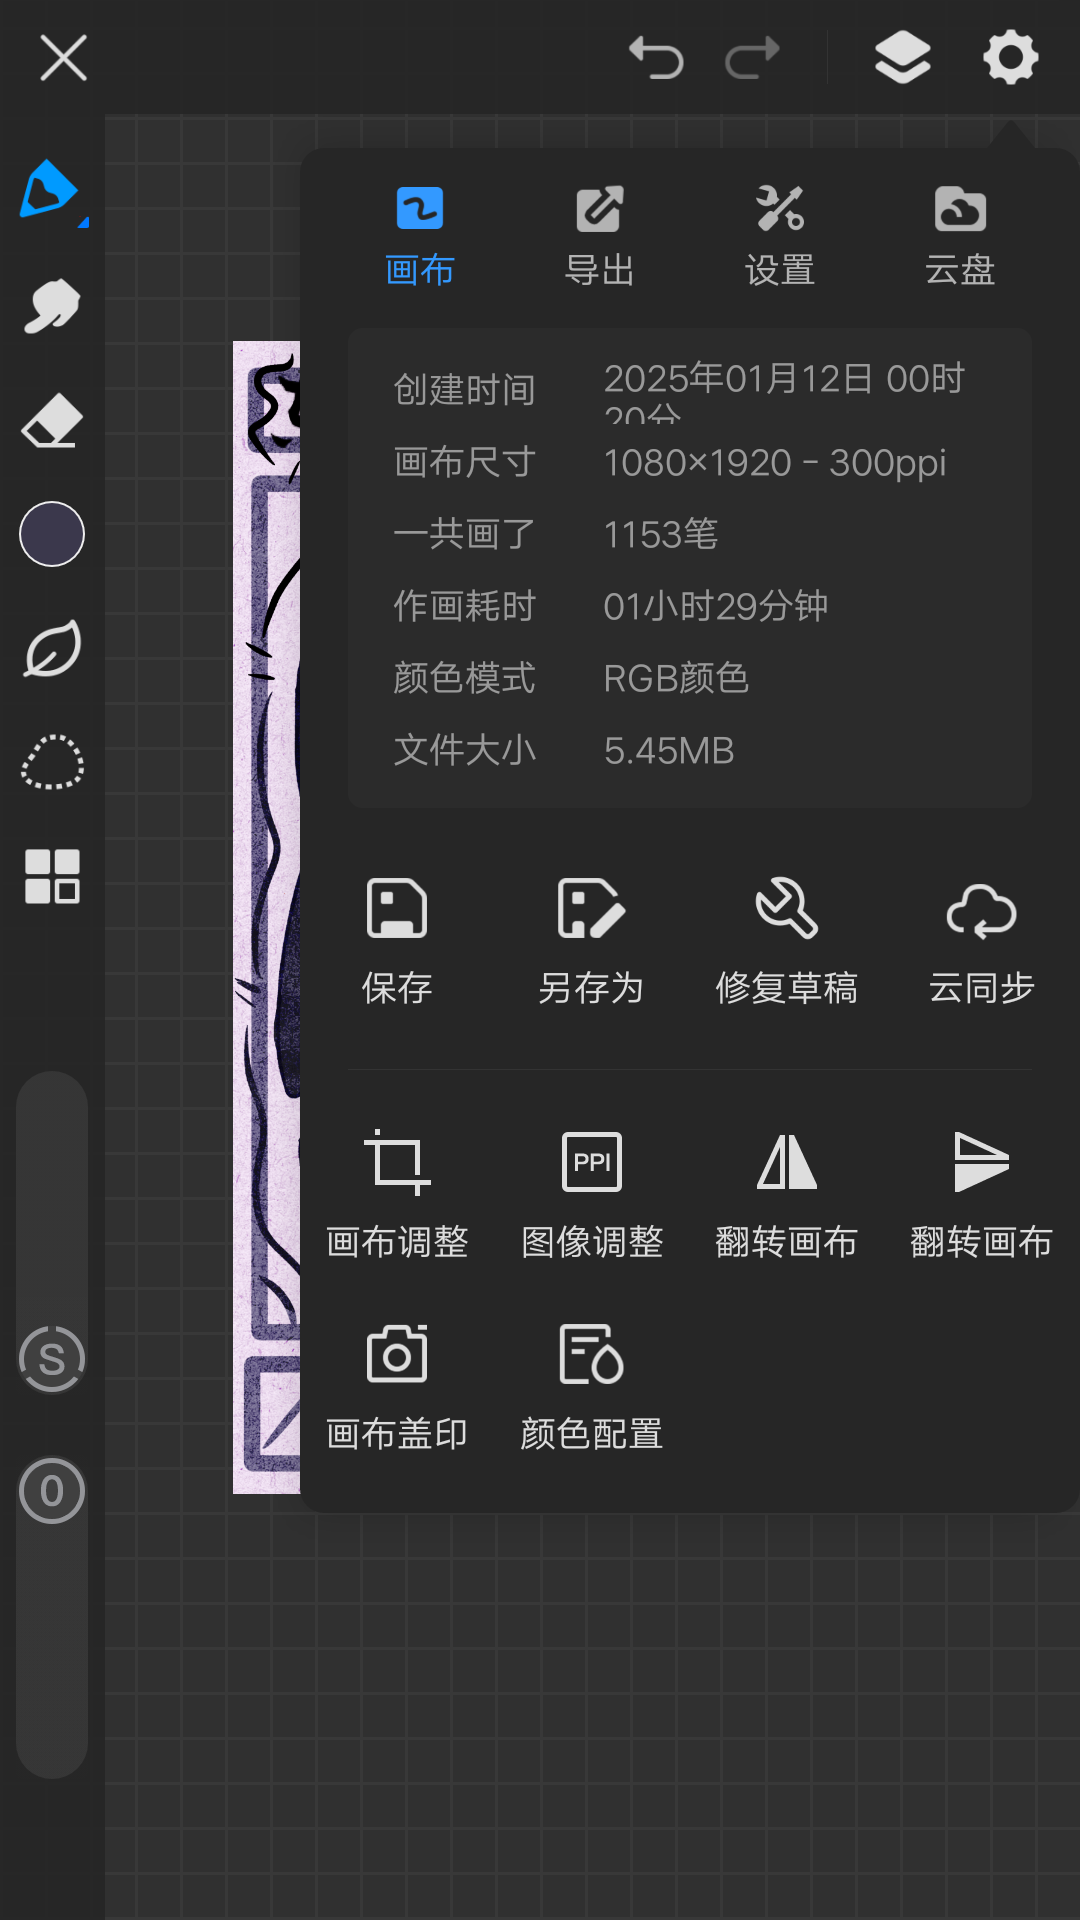Viewport: 1080px width, 1920px height.
Task: Choose 另存为 to save a copy
Action: pyautogui.click(x=591, y=942)
